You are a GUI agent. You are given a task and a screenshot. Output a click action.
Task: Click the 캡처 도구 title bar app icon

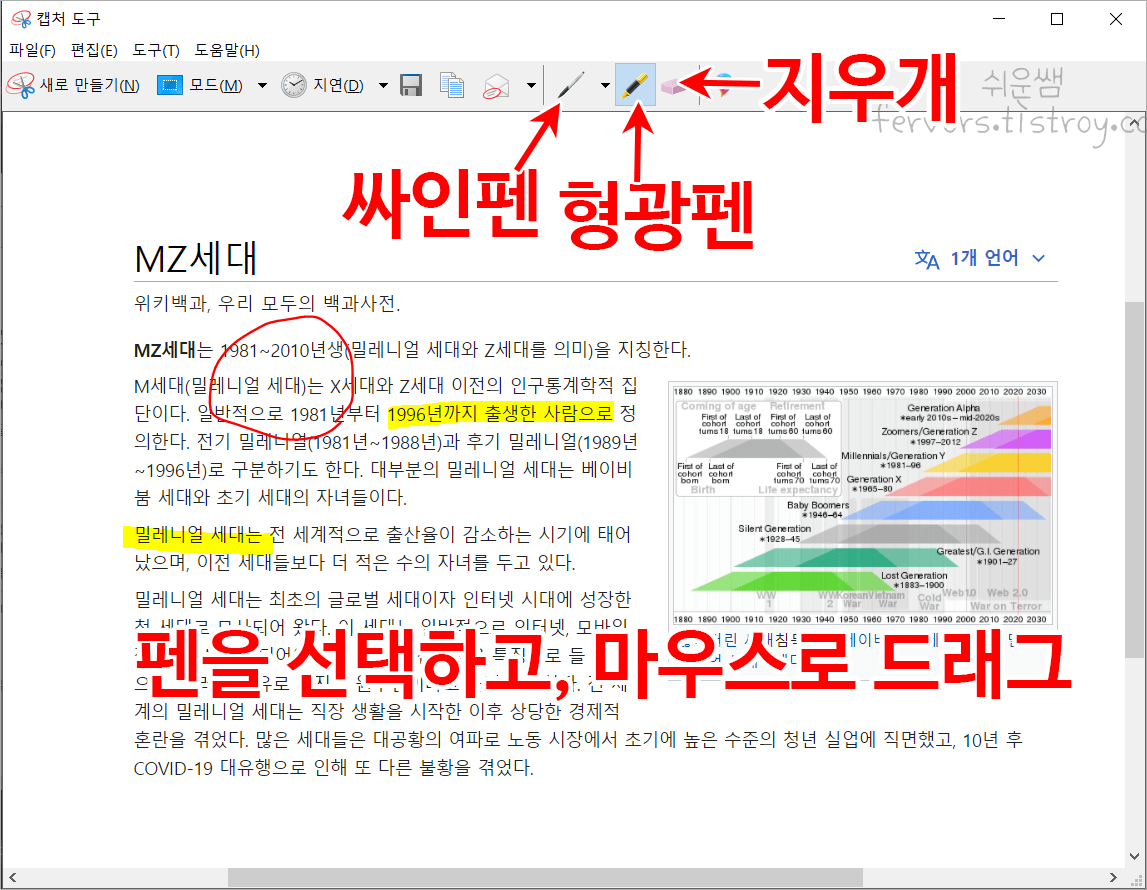21,18
